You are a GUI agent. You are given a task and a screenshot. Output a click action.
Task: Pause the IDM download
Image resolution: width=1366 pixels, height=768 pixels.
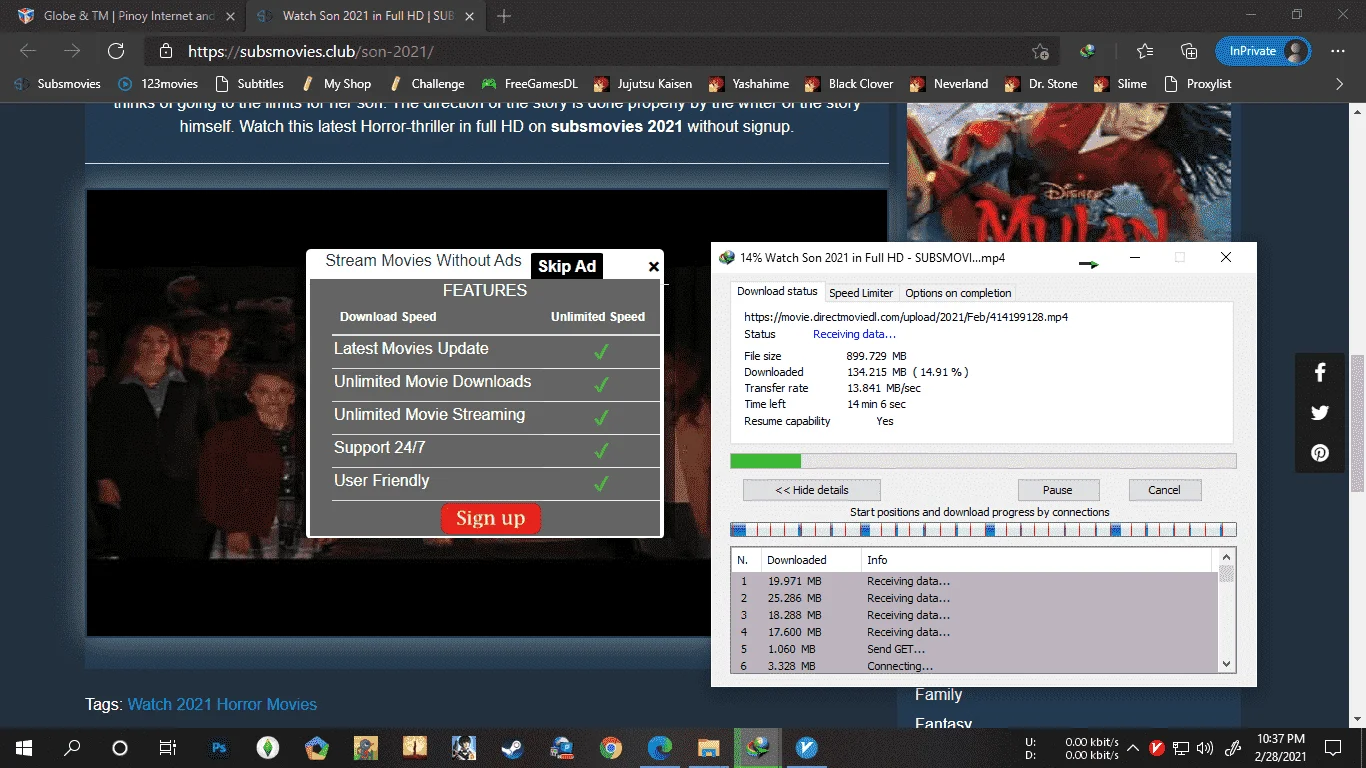1058,490
